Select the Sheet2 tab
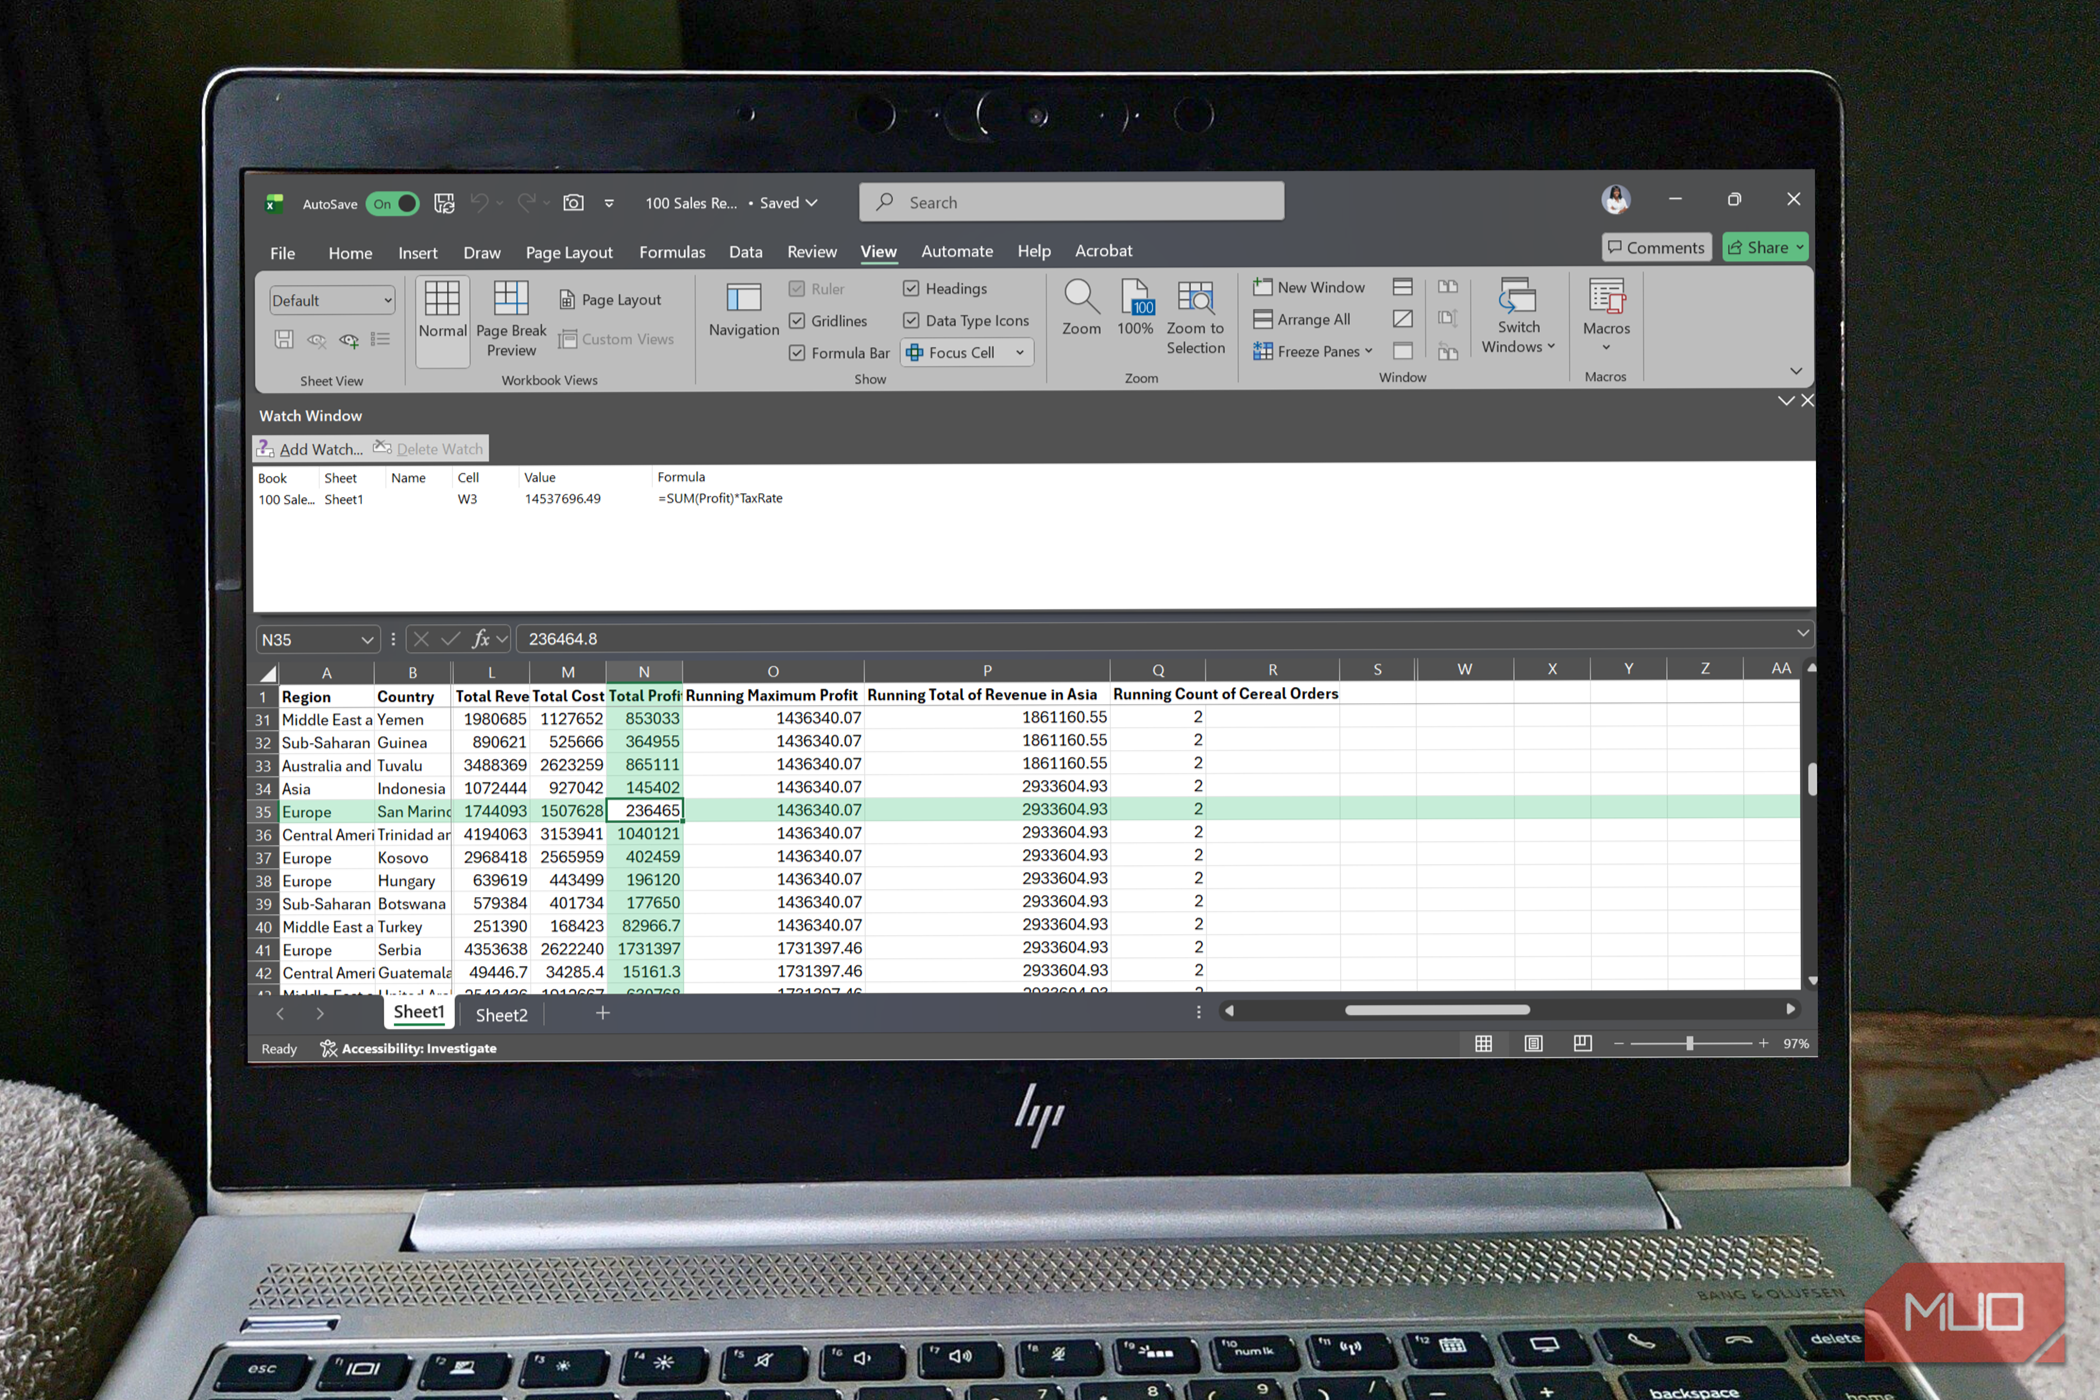Screen dimensions: 2100x1400 pyautogui.click(x=500, y=1014)
